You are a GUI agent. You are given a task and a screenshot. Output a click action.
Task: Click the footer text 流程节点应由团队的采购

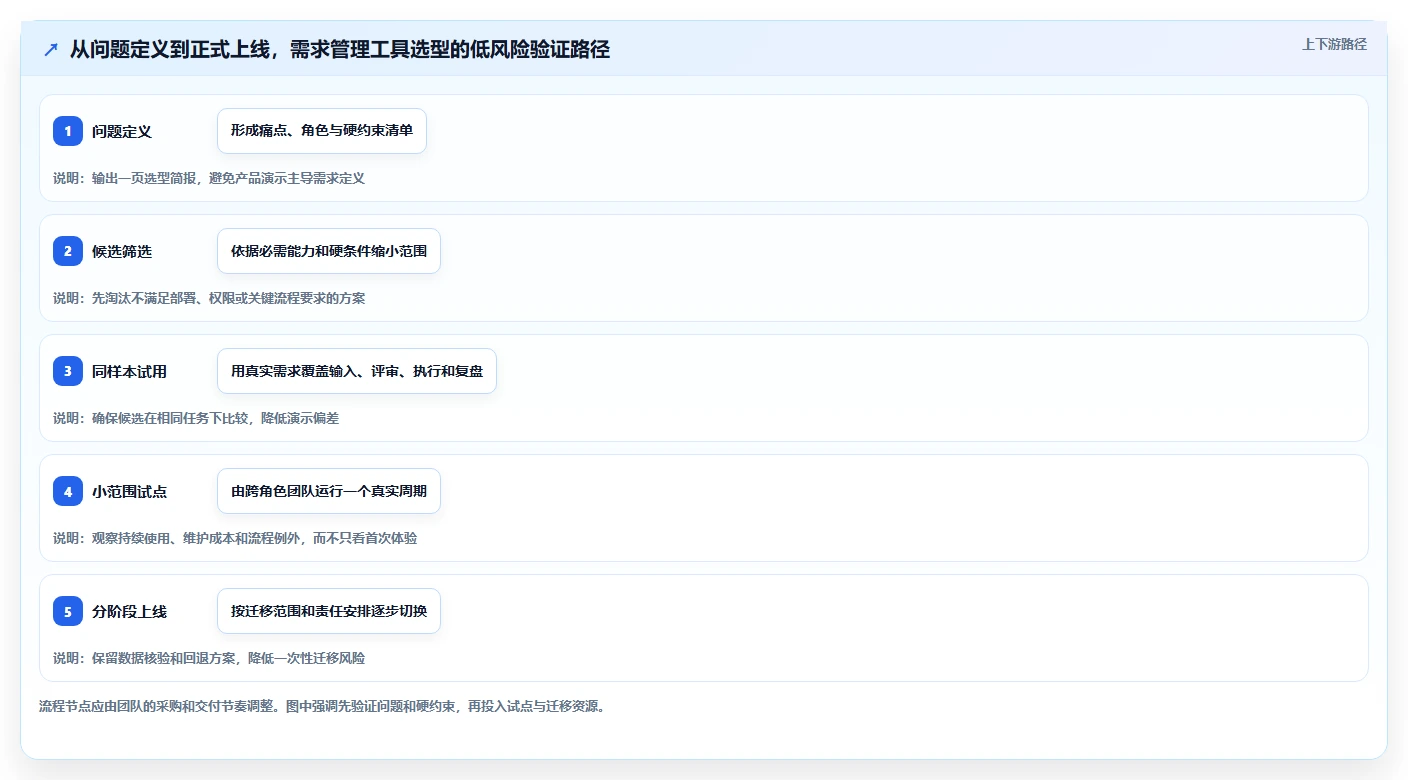(322, 706)
